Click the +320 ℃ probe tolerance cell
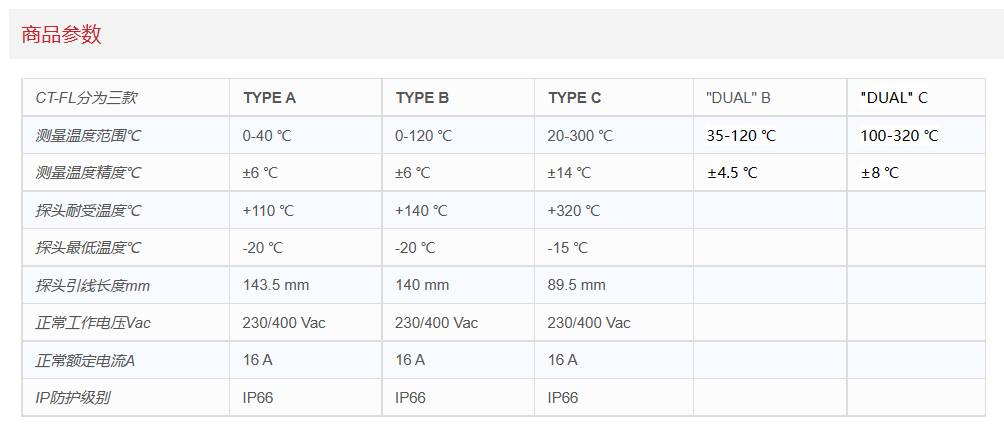This screenshot has width=1004, height=426. [x=574, y=211]
